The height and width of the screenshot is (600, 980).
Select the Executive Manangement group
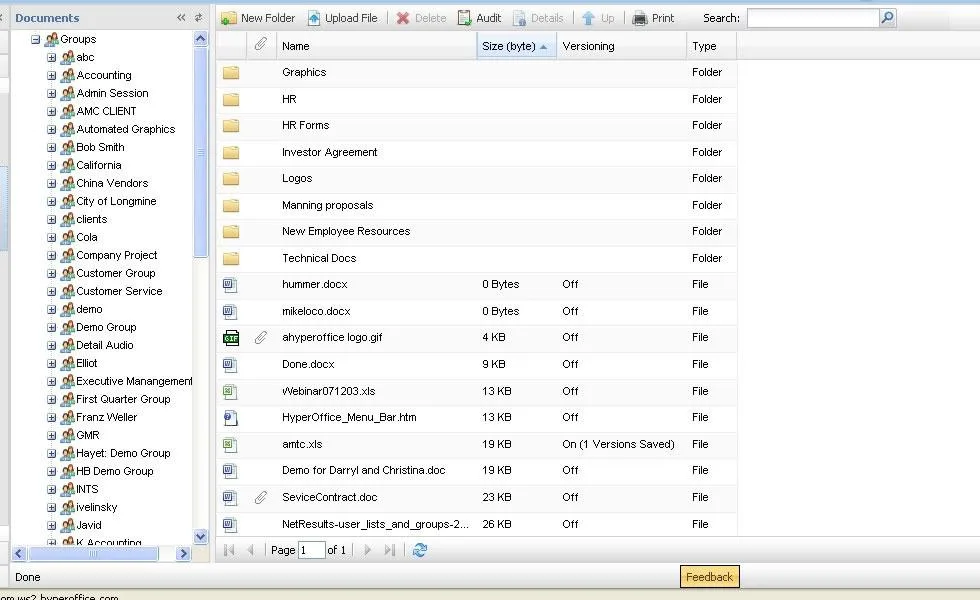click(134, 381)
